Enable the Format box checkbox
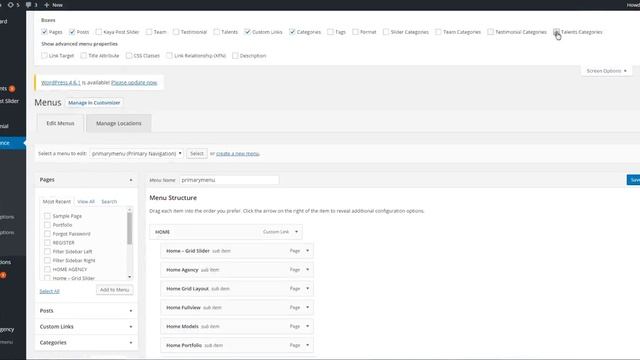Viewport: 640px width, 360px height. point(355,32)
